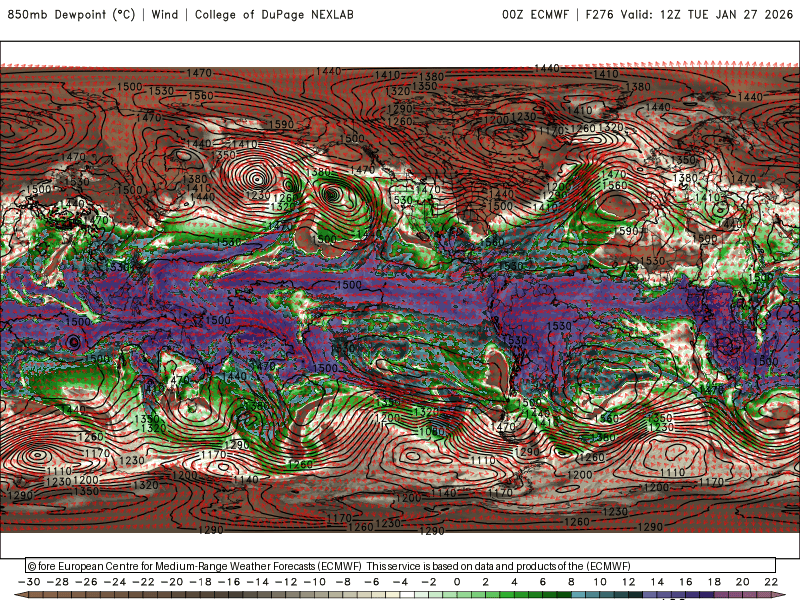Click the '16' legend value
Image resolution: width=800 pixels, height=600 pixels.
[x=686, y=582]
